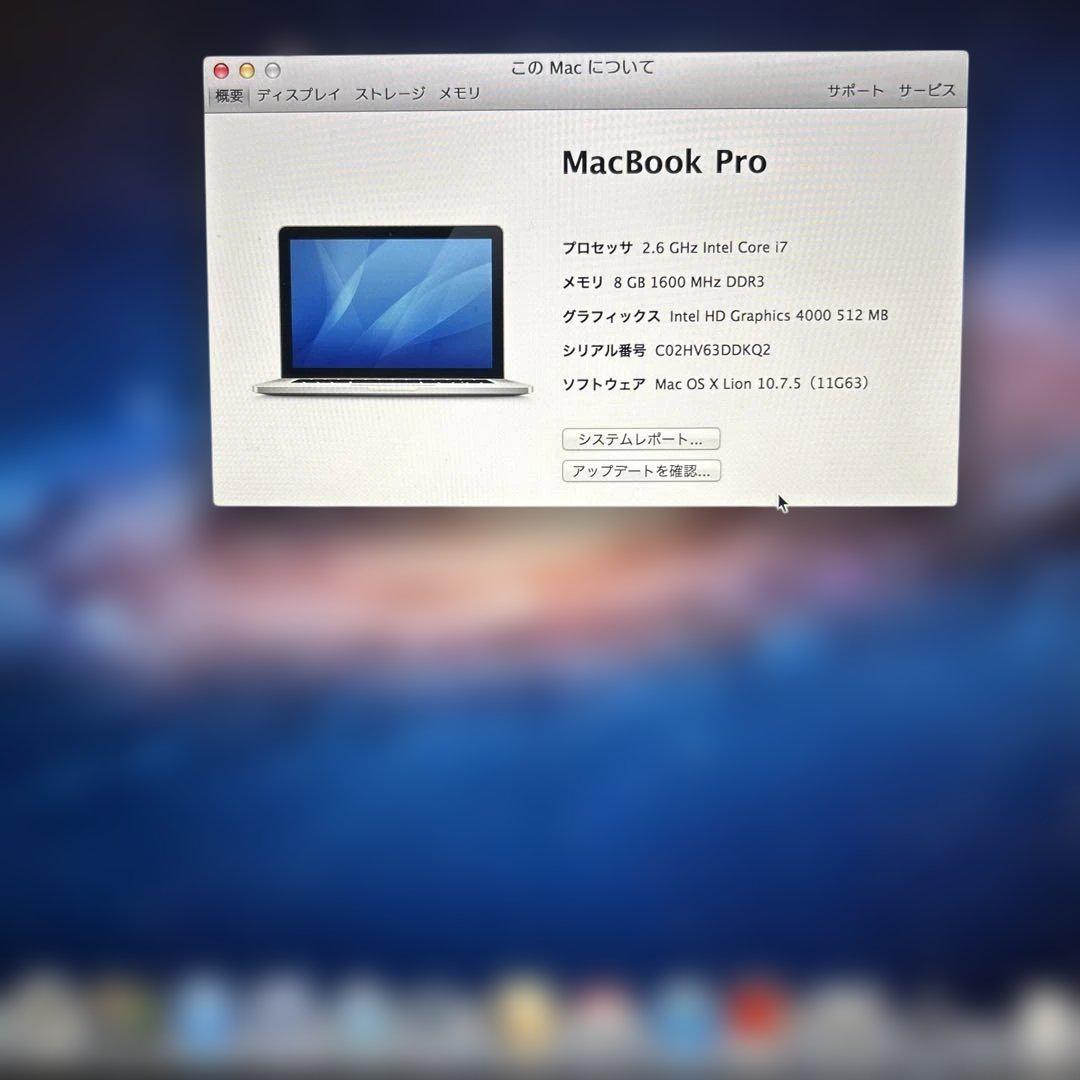Close the この Mac について window

point(221,70)
